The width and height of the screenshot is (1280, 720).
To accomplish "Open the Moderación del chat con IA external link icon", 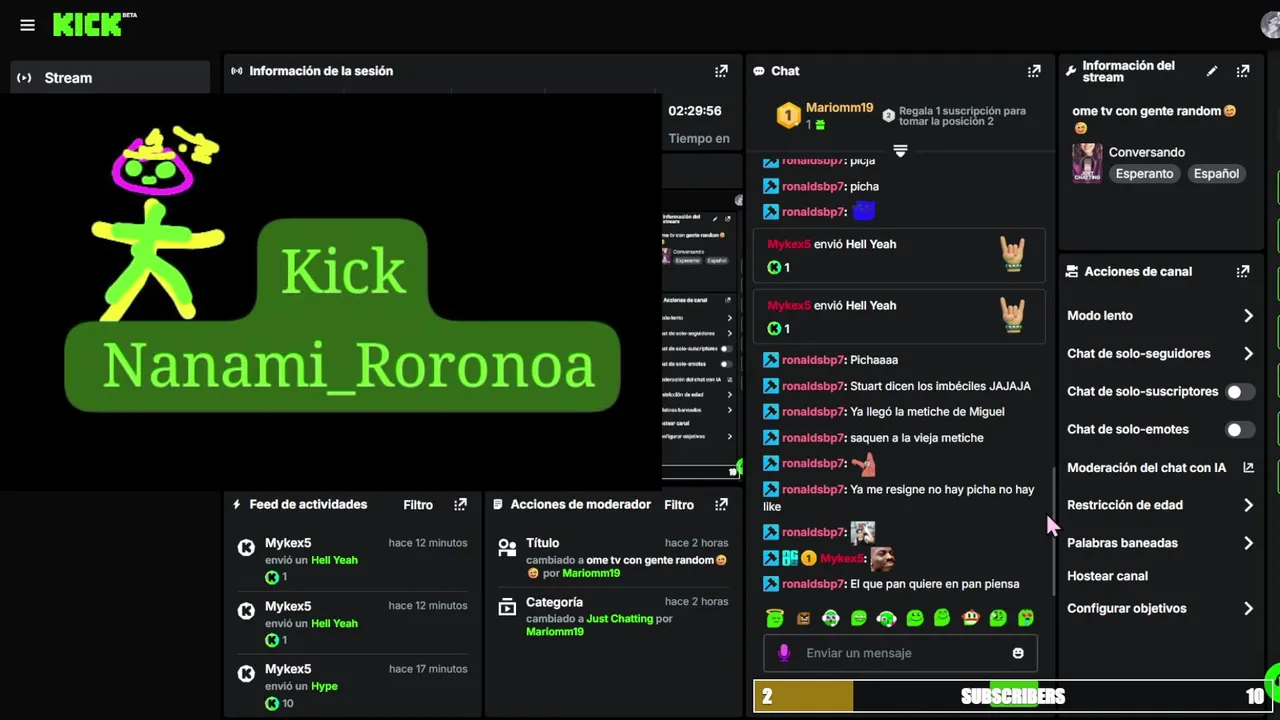I will point(1248,467).
